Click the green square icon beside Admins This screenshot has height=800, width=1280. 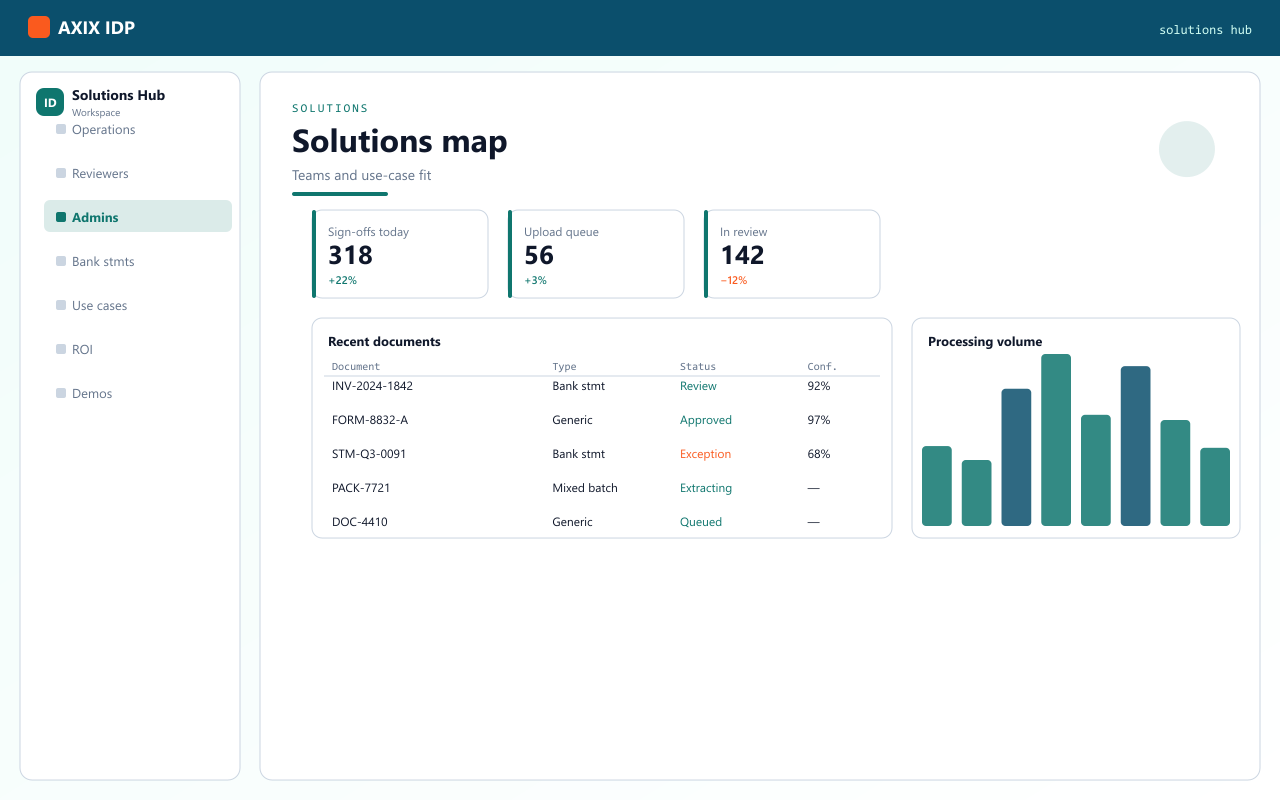(61, 217)
